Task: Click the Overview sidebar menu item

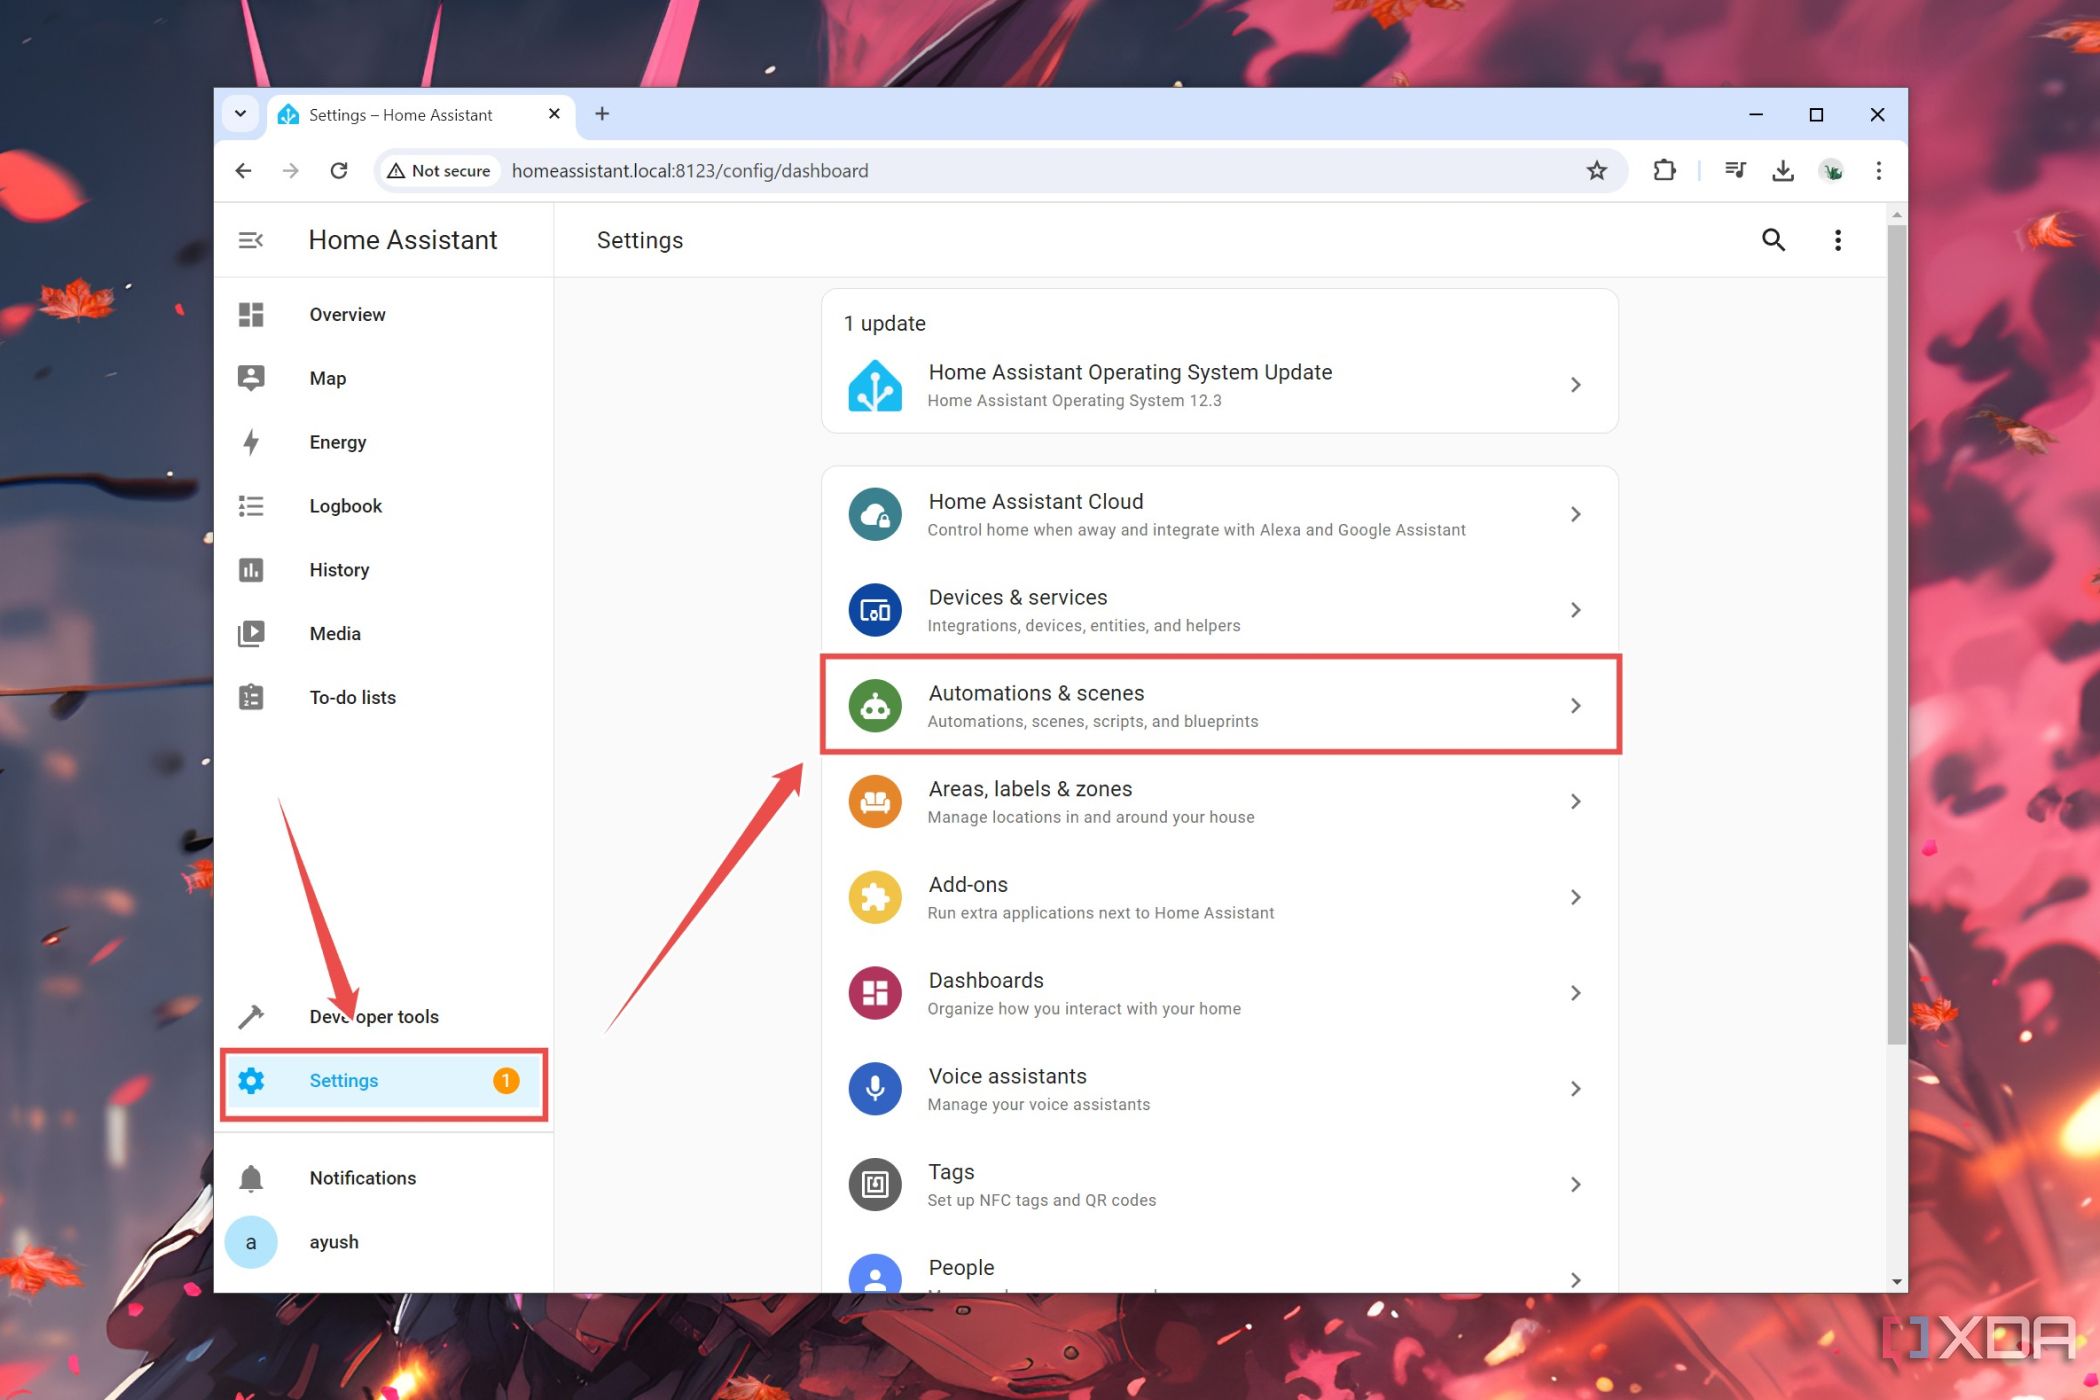Action: pos(347,314)
